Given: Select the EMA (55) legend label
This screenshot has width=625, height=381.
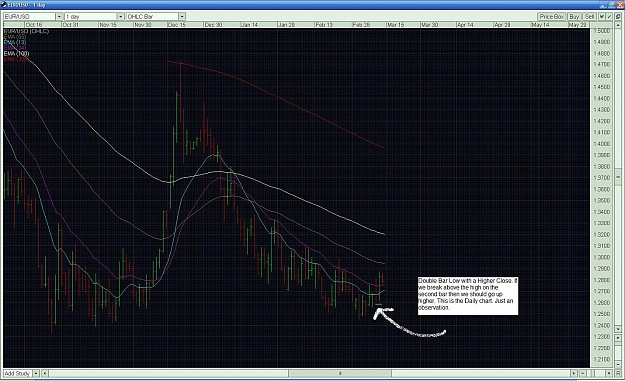Looking at the screenshot, I should coord(15,37).
